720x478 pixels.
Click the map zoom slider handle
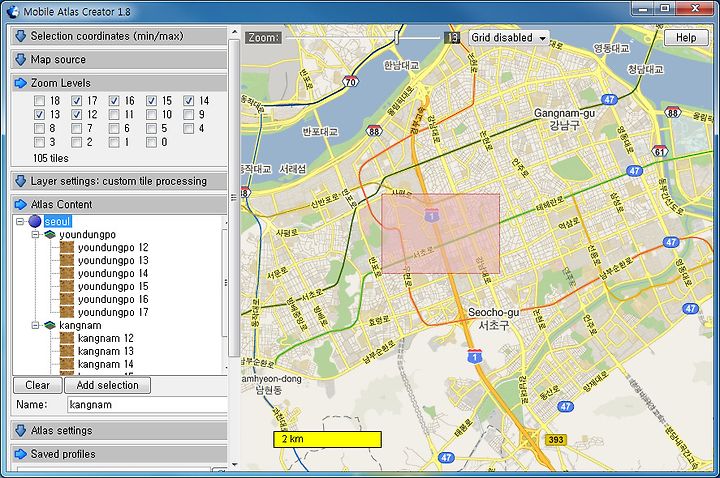396,38
